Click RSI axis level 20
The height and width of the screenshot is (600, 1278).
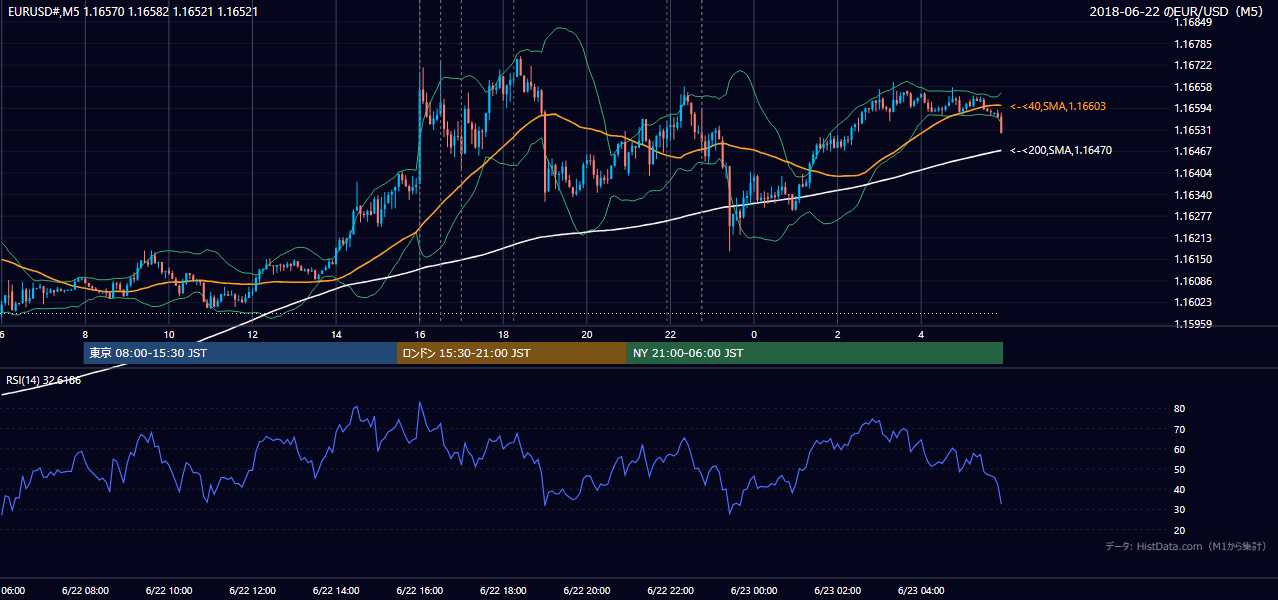click(1180, 530)
